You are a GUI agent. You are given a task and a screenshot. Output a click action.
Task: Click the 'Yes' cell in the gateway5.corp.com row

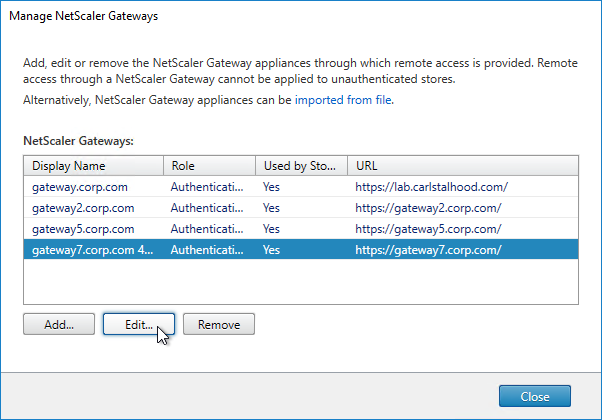click(272, 230)
